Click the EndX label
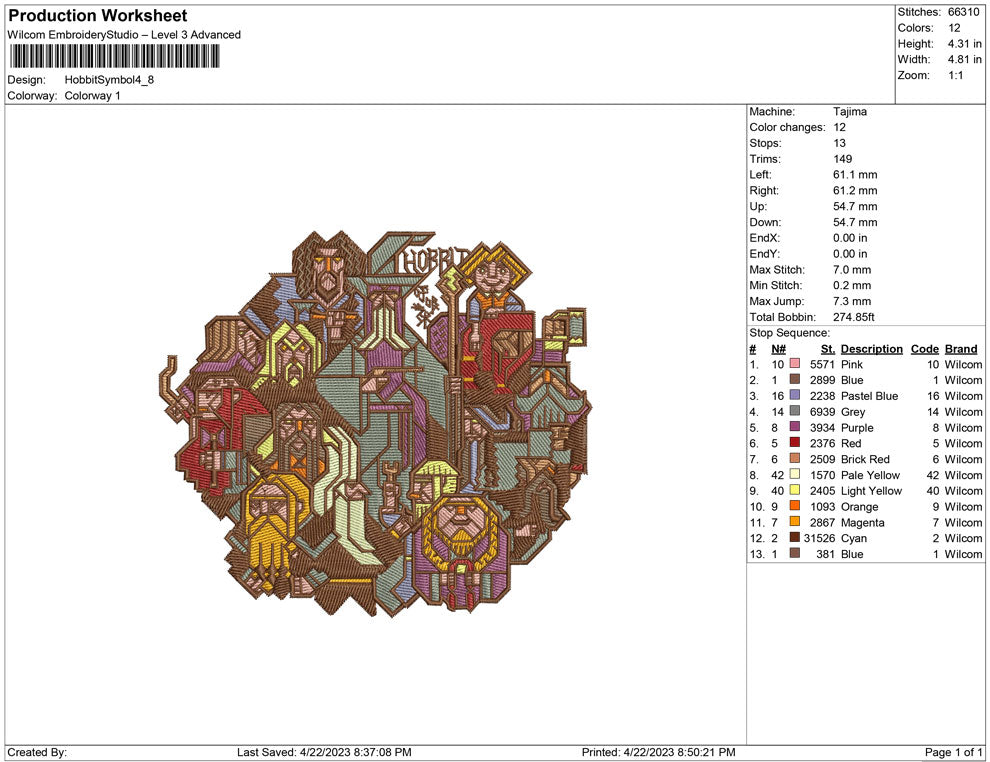 [764, 237]
